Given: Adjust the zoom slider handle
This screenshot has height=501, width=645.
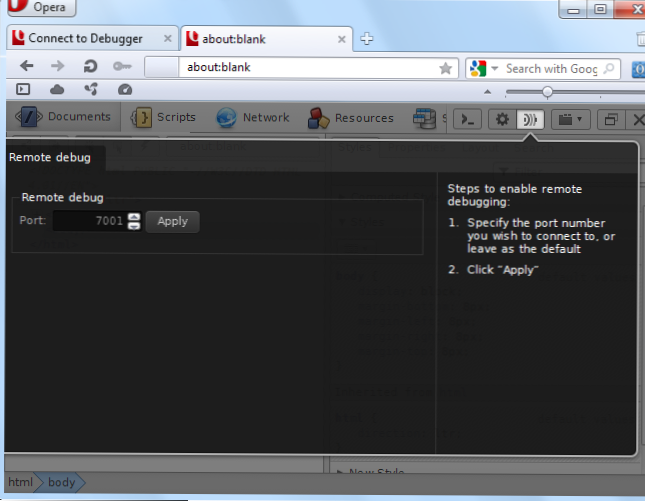Looking at the screenshot, I should pyautogui.click(x=547, y=91).
